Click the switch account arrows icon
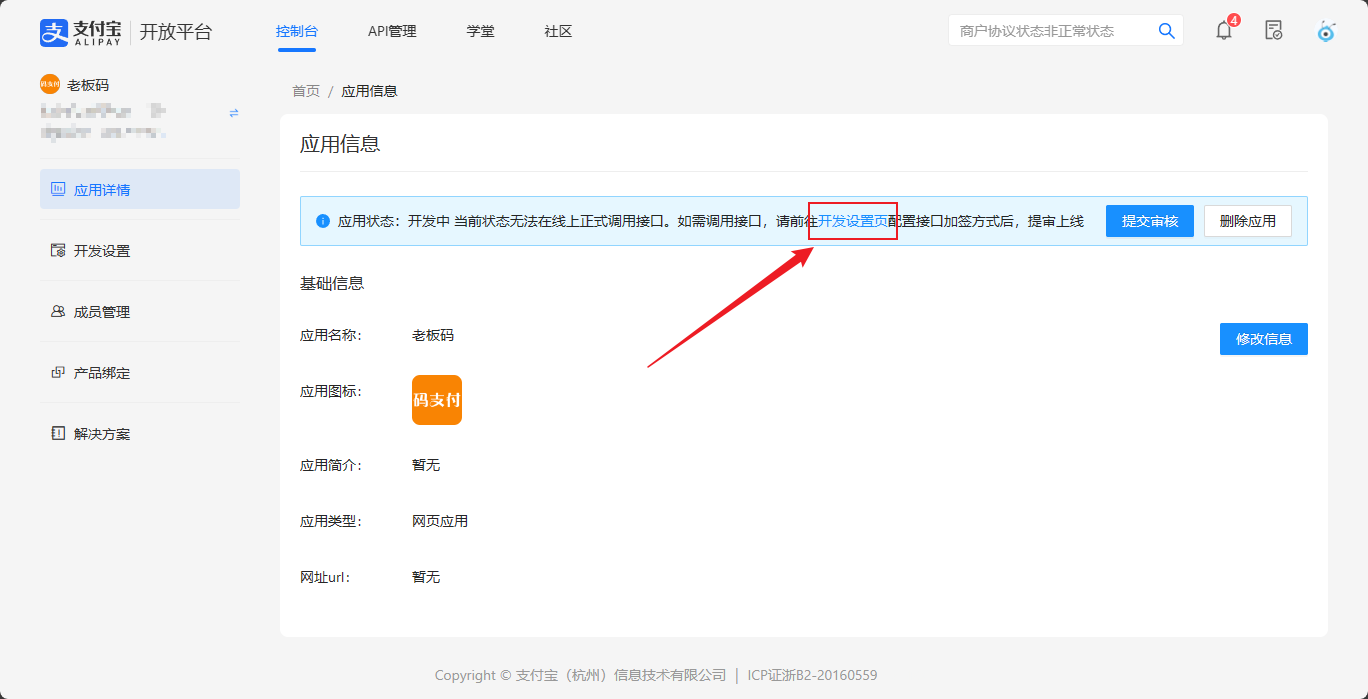The height and width of the screenshot is (699, 1368). pyautogui.click(x=234, y=113)
